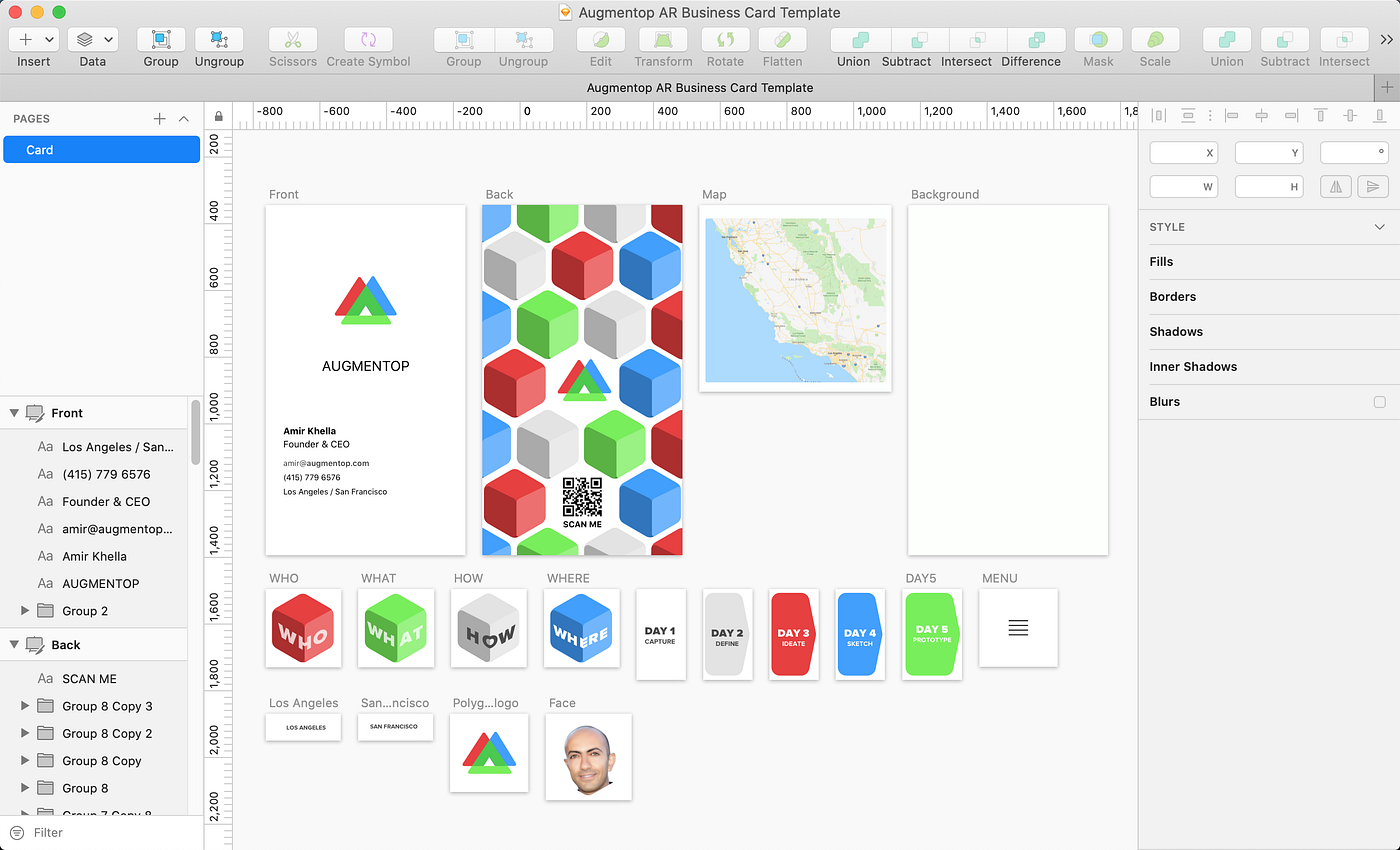1400x850 pixels.
Task: Click the Y position field
Action: [x=1269, y=153]
